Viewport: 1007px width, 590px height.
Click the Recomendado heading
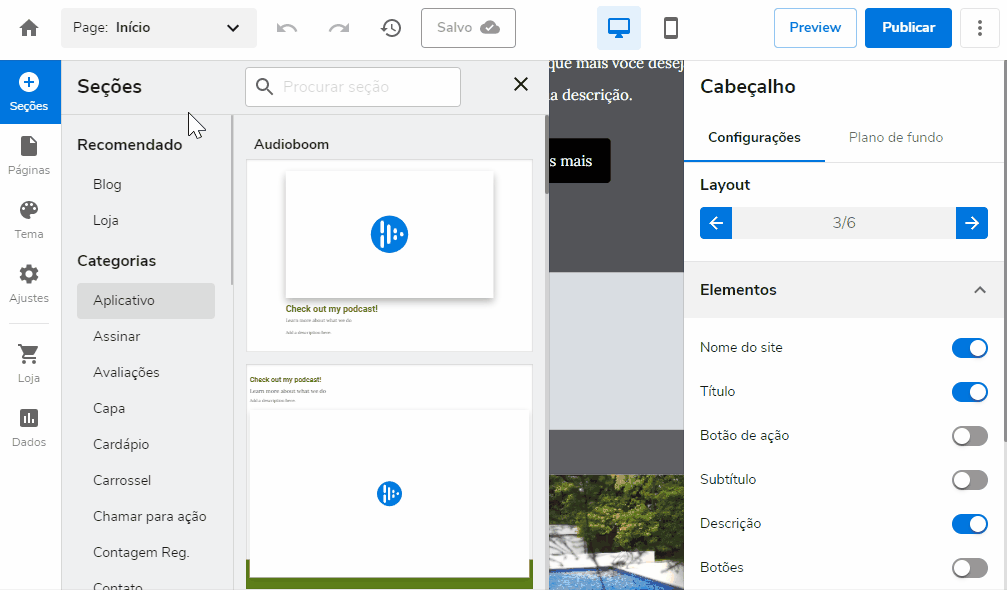point(130,144)
